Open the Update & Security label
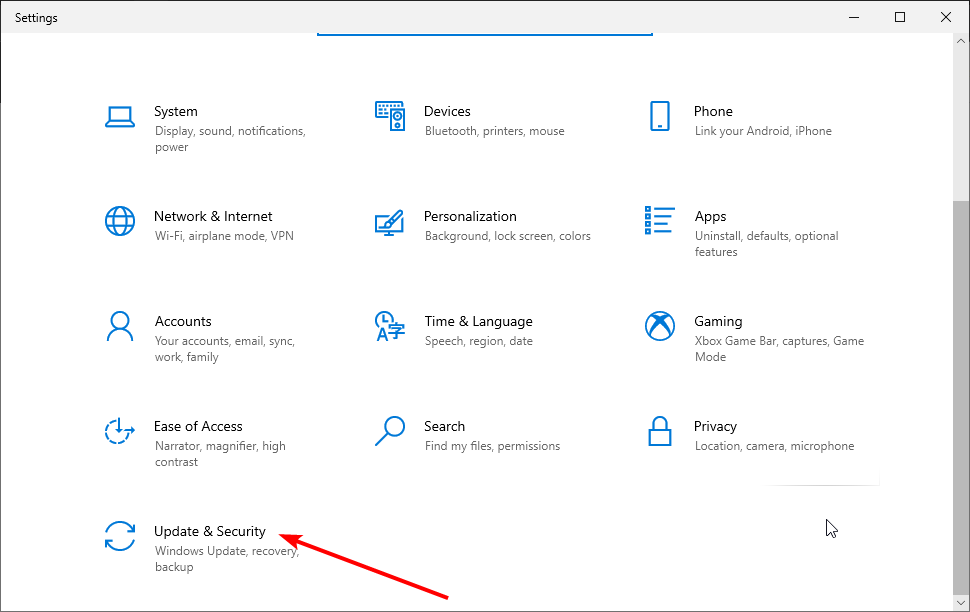Image resolution: width=970 pixels, height=612 pixels. 210,532
